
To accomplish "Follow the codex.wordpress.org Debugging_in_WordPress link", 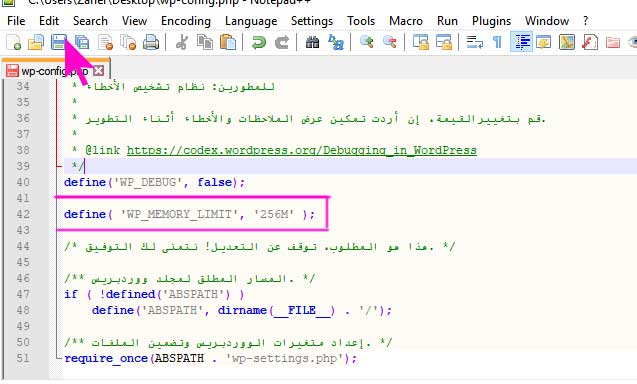I will [x=301, y=150].
